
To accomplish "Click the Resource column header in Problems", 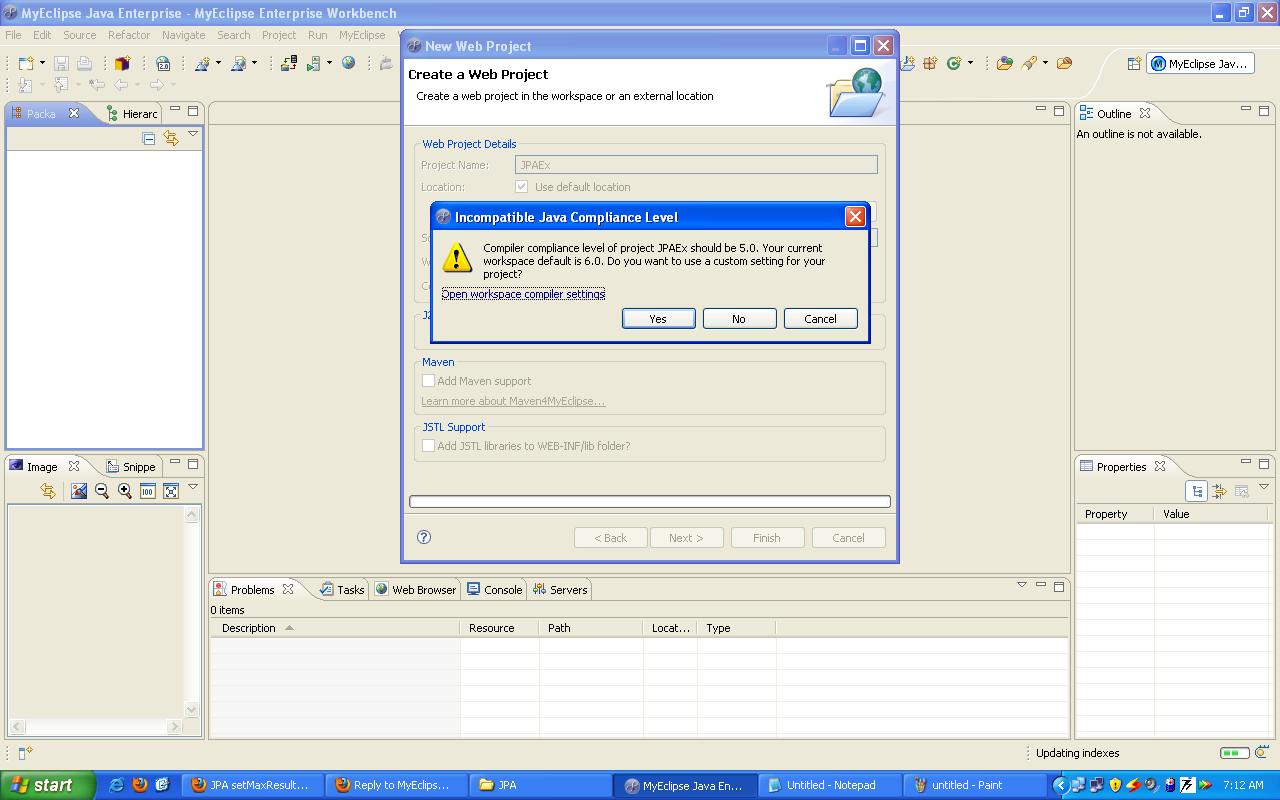I will pyautogui.click(x=500, y=628).
